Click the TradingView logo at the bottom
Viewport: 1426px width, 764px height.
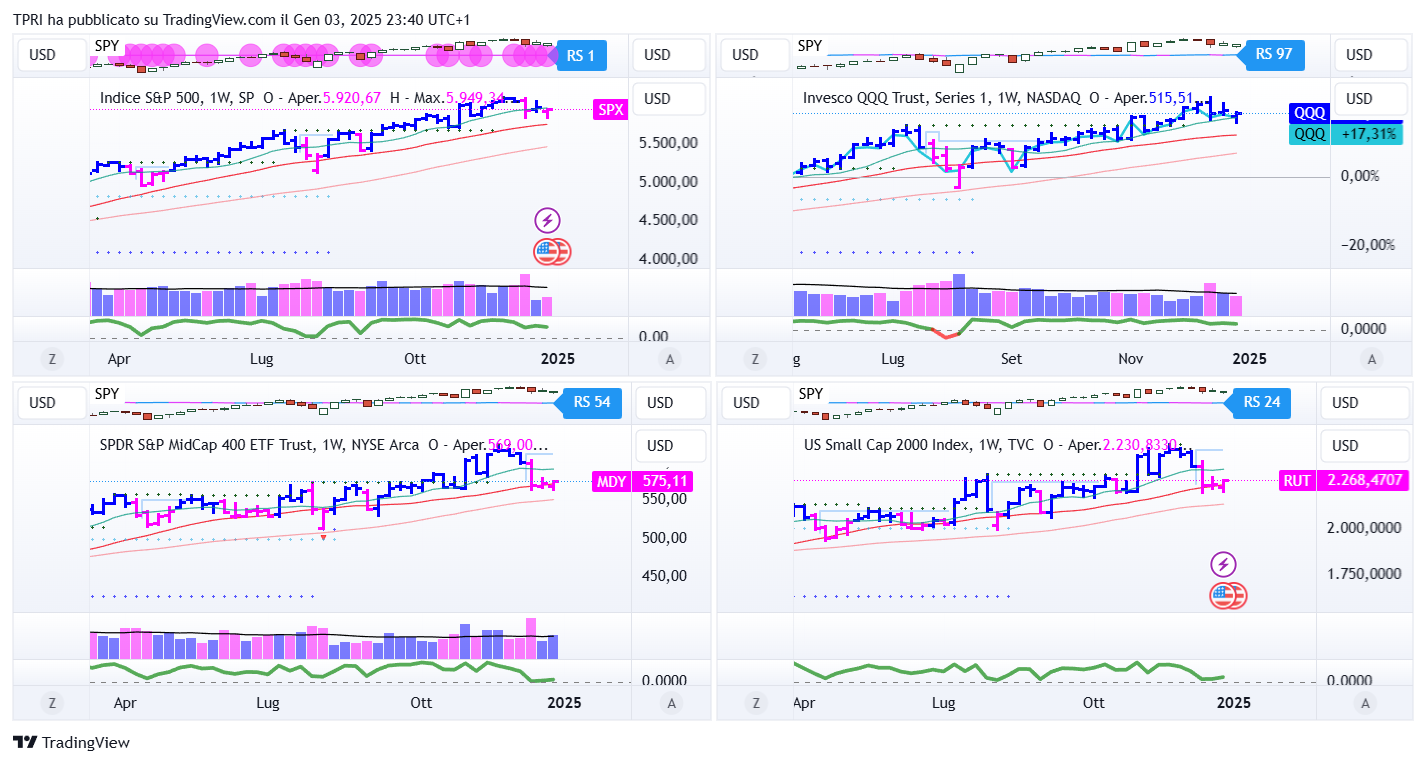(71, 743)
